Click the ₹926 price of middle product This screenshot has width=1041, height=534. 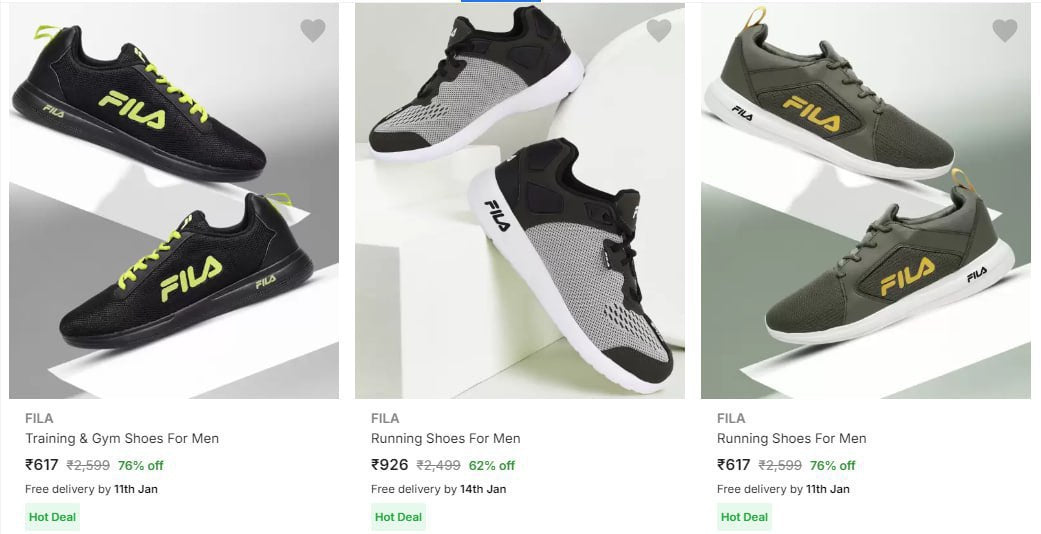pos(389,464)
